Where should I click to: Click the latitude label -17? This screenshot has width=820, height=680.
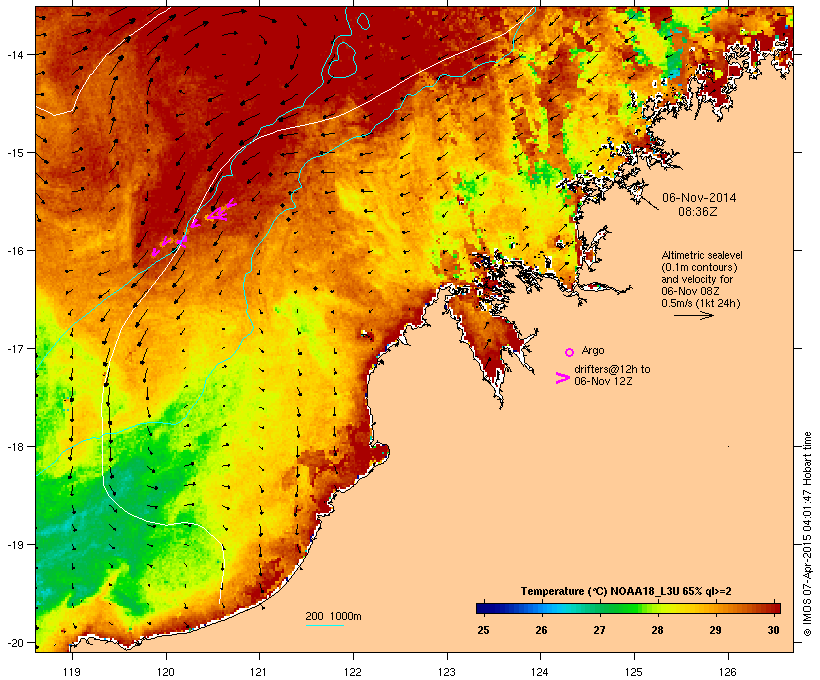[15, 348]
